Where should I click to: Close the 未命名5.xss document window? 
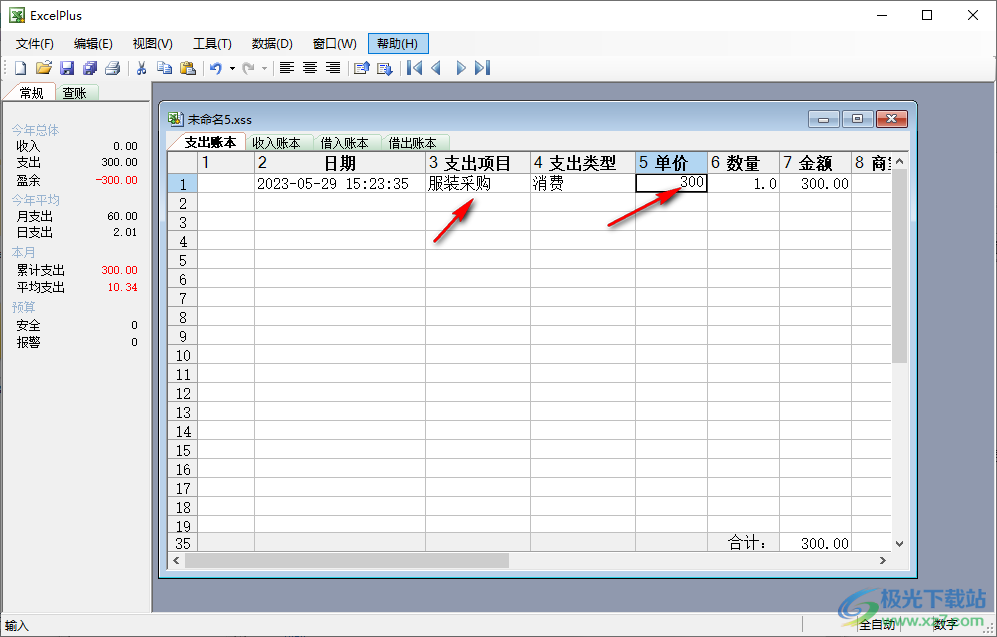[891, 119]
